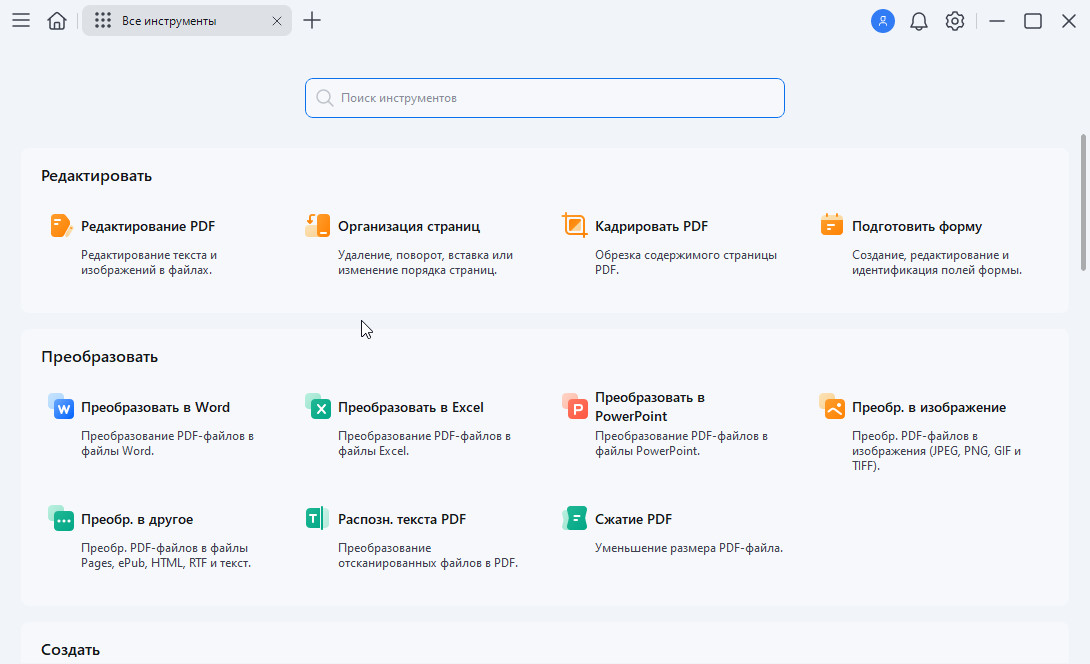1090x664 pixels.
Task: Focus the Поиск инструментов search field
Action: pyautogui.click(x=545, y=98)
